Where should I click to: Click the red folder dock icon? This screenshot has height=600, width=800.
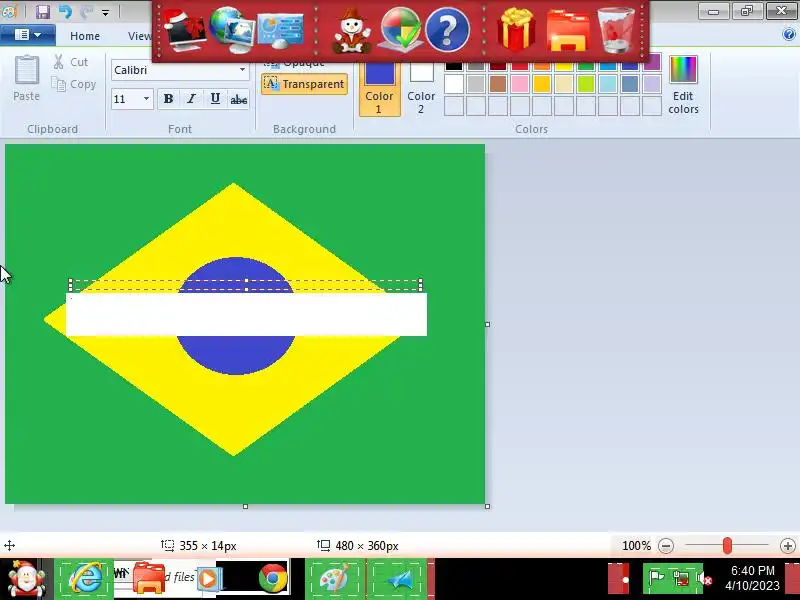568,32
